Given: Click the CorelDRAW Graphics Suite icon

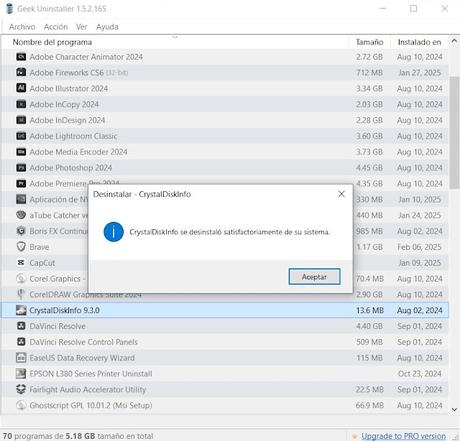Looking at the screenshot, I should 21,294.
